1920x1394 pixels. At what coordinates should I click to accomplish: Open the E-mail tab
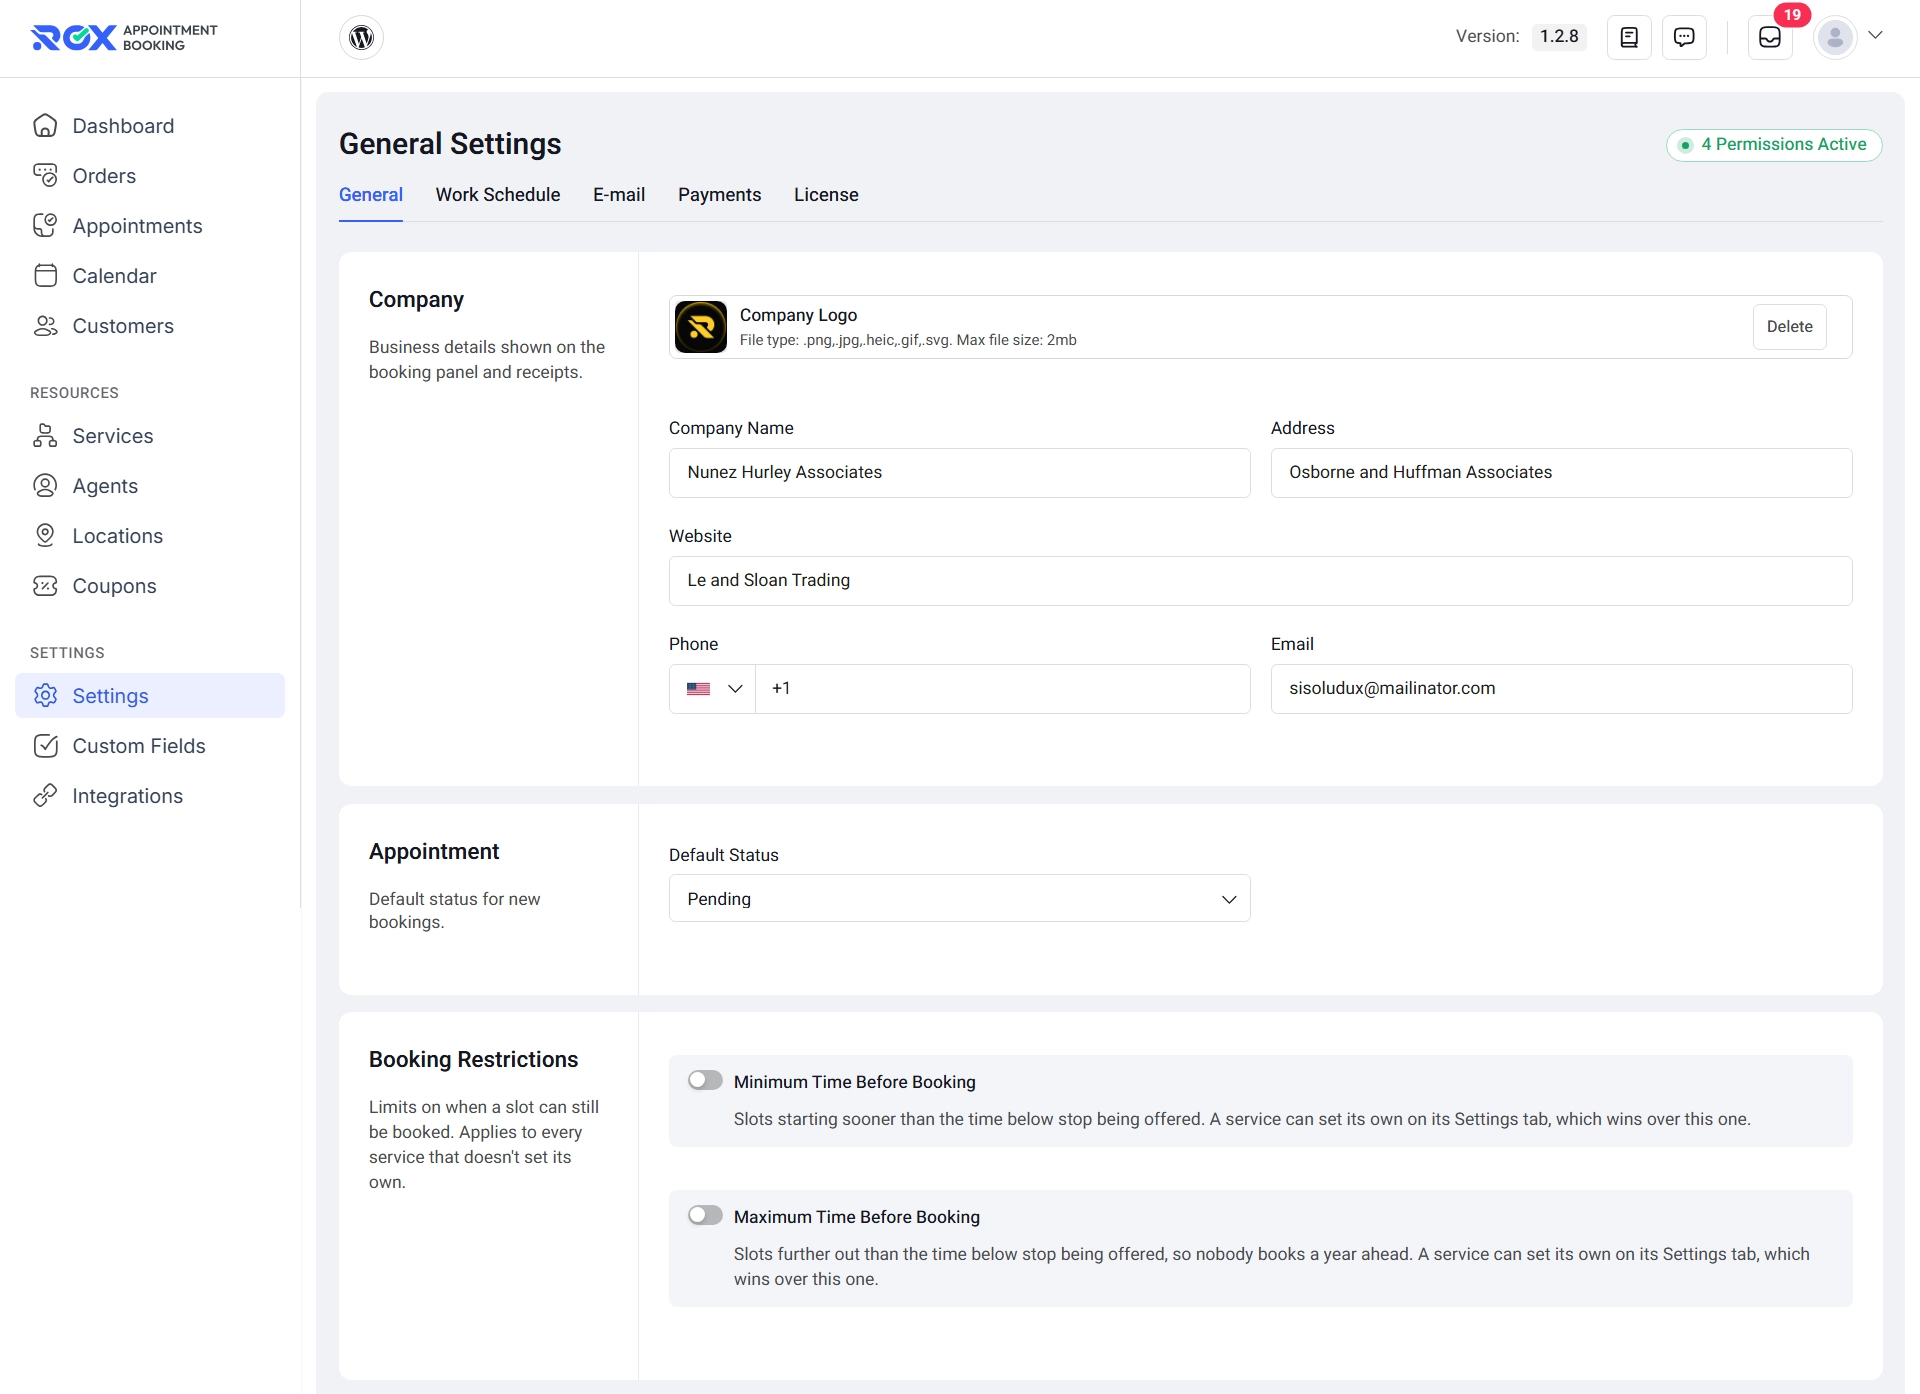[619, 195]
